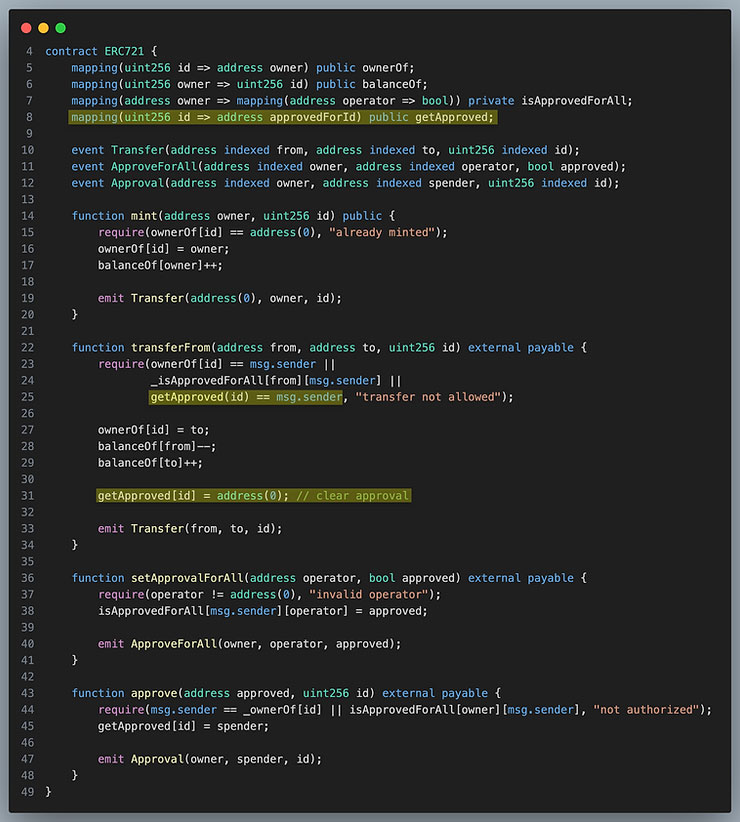This screenshot has width=740, height=822.
Task: Click the 'getApproved[id] = spender;' line
Action: pyautogui.click(x=183, y=726)
